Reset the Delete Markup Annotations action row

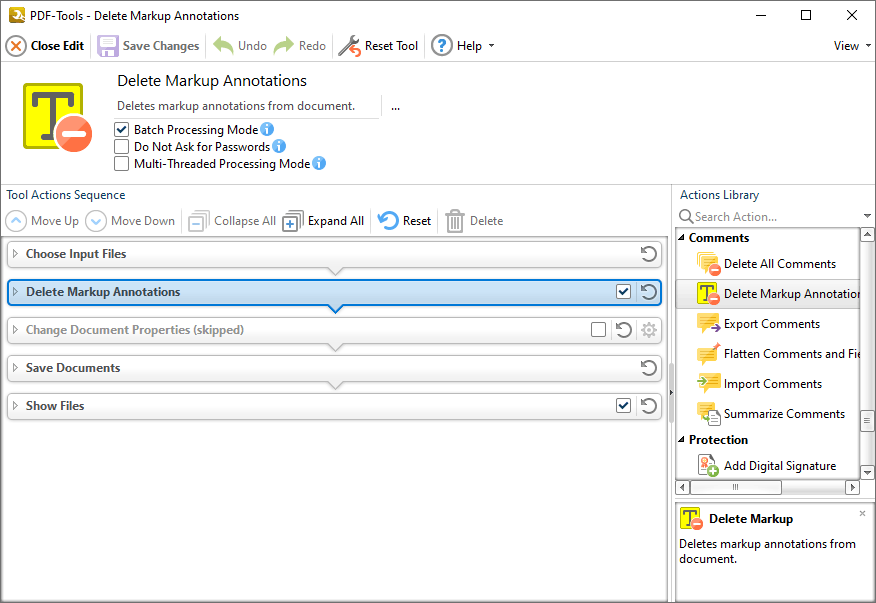coord(648,292)
